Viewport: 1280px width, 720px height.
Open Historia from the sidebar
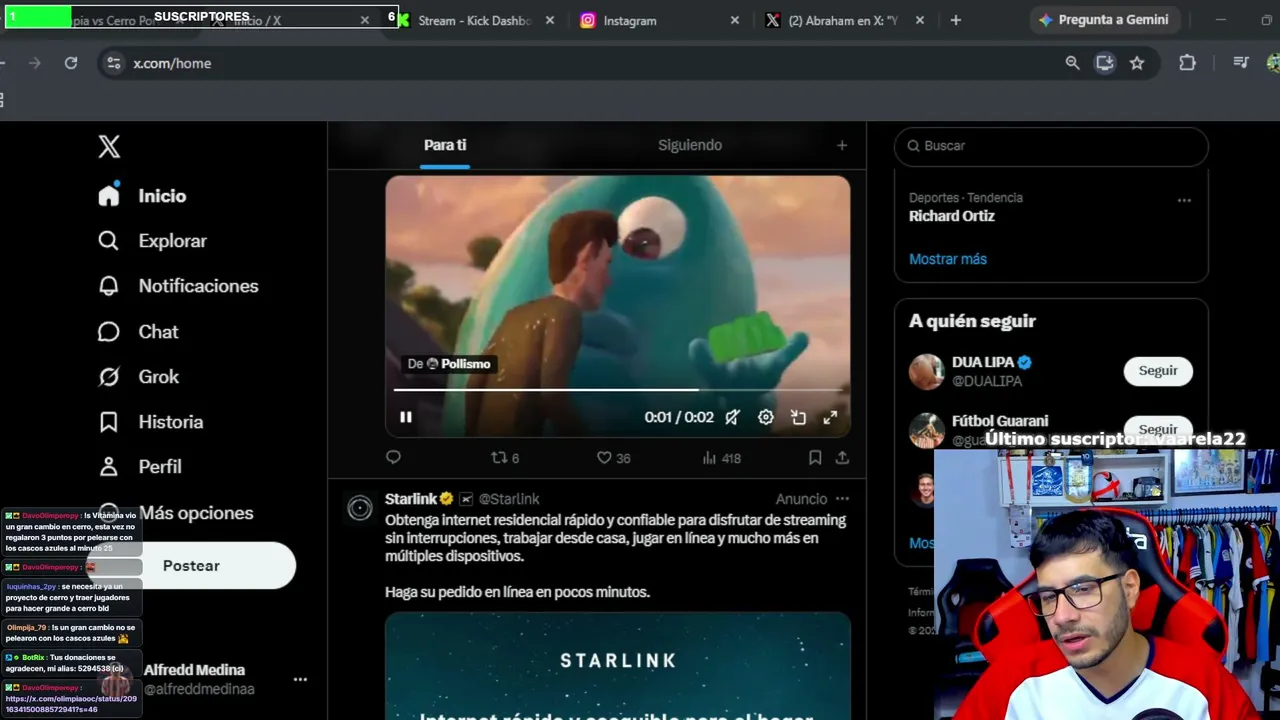coord(151,422)
